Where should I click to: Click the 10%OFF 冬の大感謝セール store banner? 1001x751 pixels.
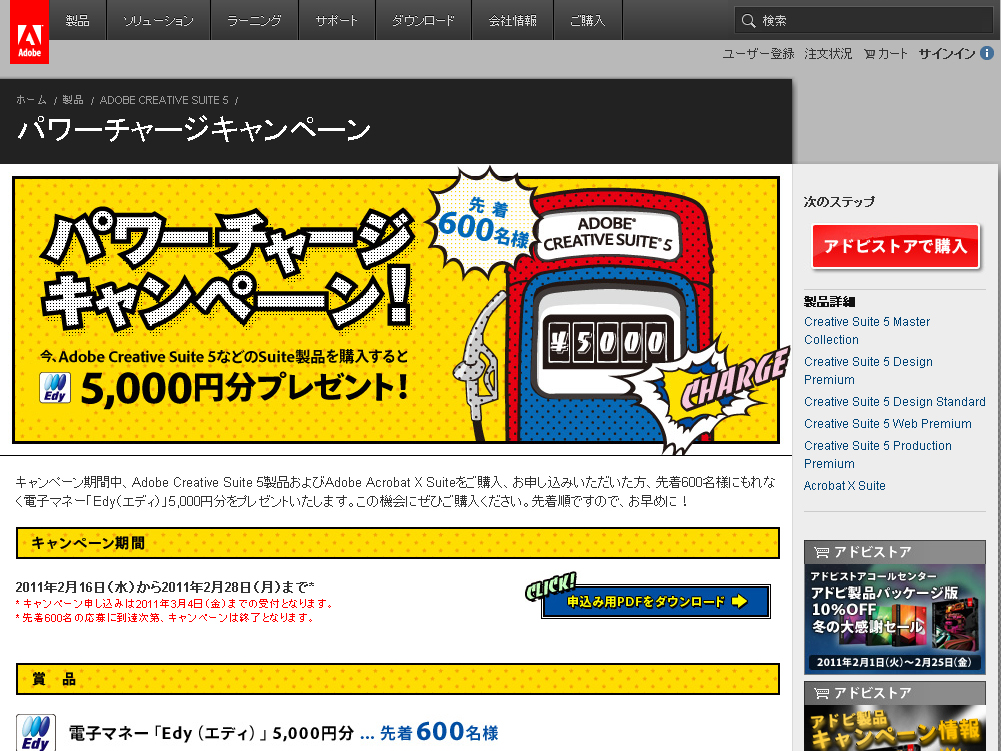(894, 619)
